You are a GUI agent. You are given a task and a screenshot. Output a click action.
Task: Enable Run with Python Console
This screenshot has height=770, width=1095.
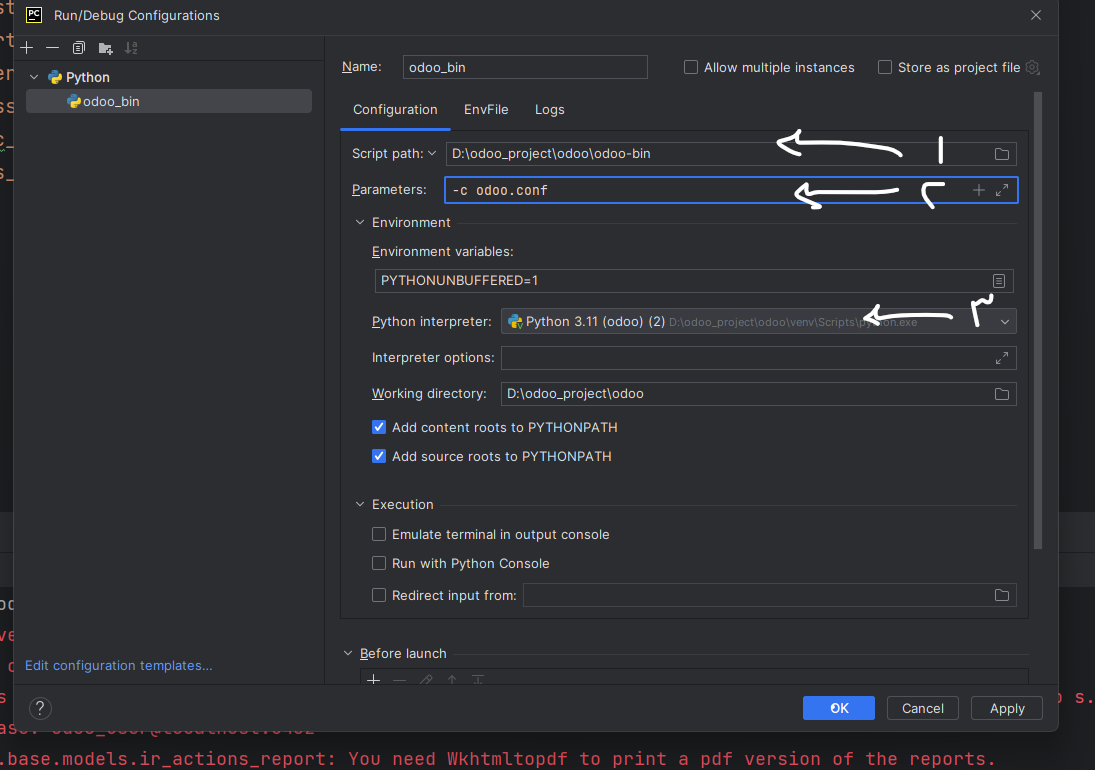379,563
